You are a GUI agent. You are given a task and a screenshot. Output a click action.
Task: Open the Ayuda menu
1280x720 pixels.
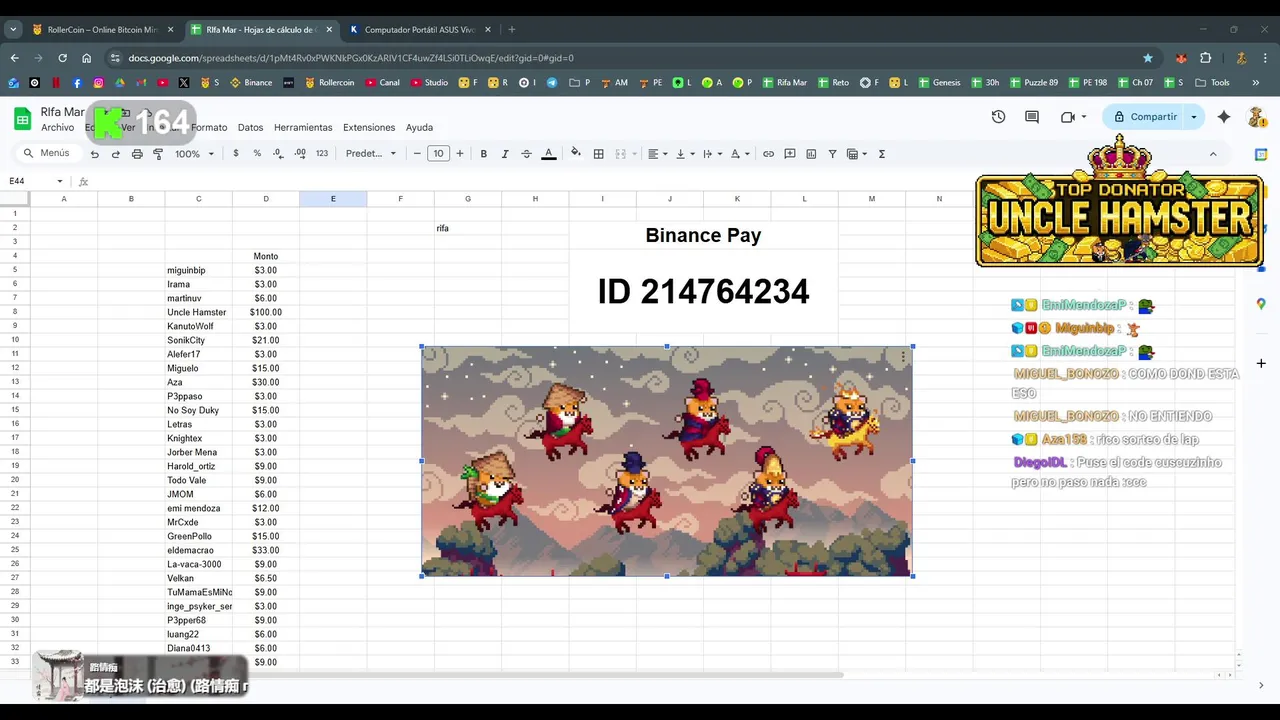(x=419, y=128)
